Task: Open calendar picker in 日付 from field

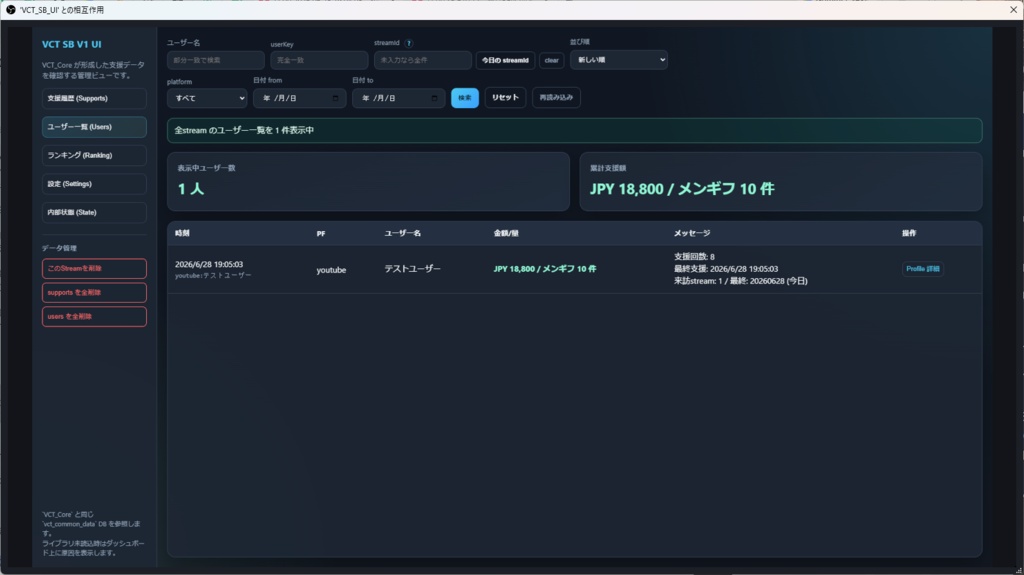Action: click(x=335, y=98)
